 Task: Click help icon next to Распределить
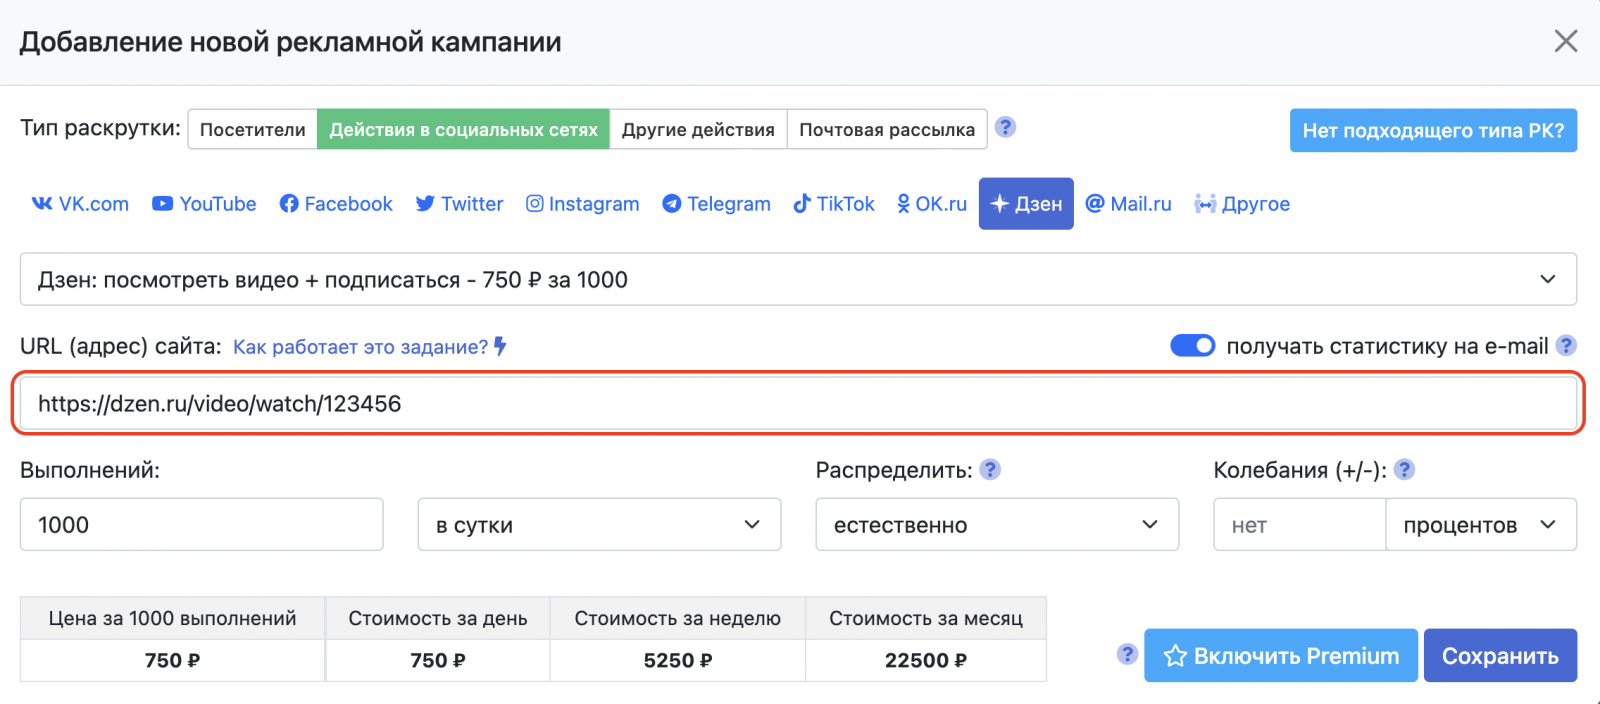[990, 469]
